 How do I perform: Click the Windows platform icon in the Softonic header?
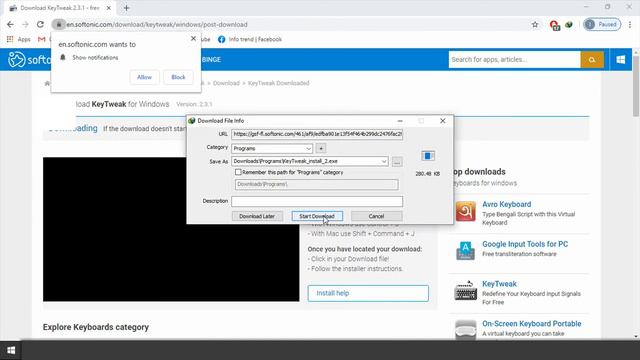[x=620, y=60]
